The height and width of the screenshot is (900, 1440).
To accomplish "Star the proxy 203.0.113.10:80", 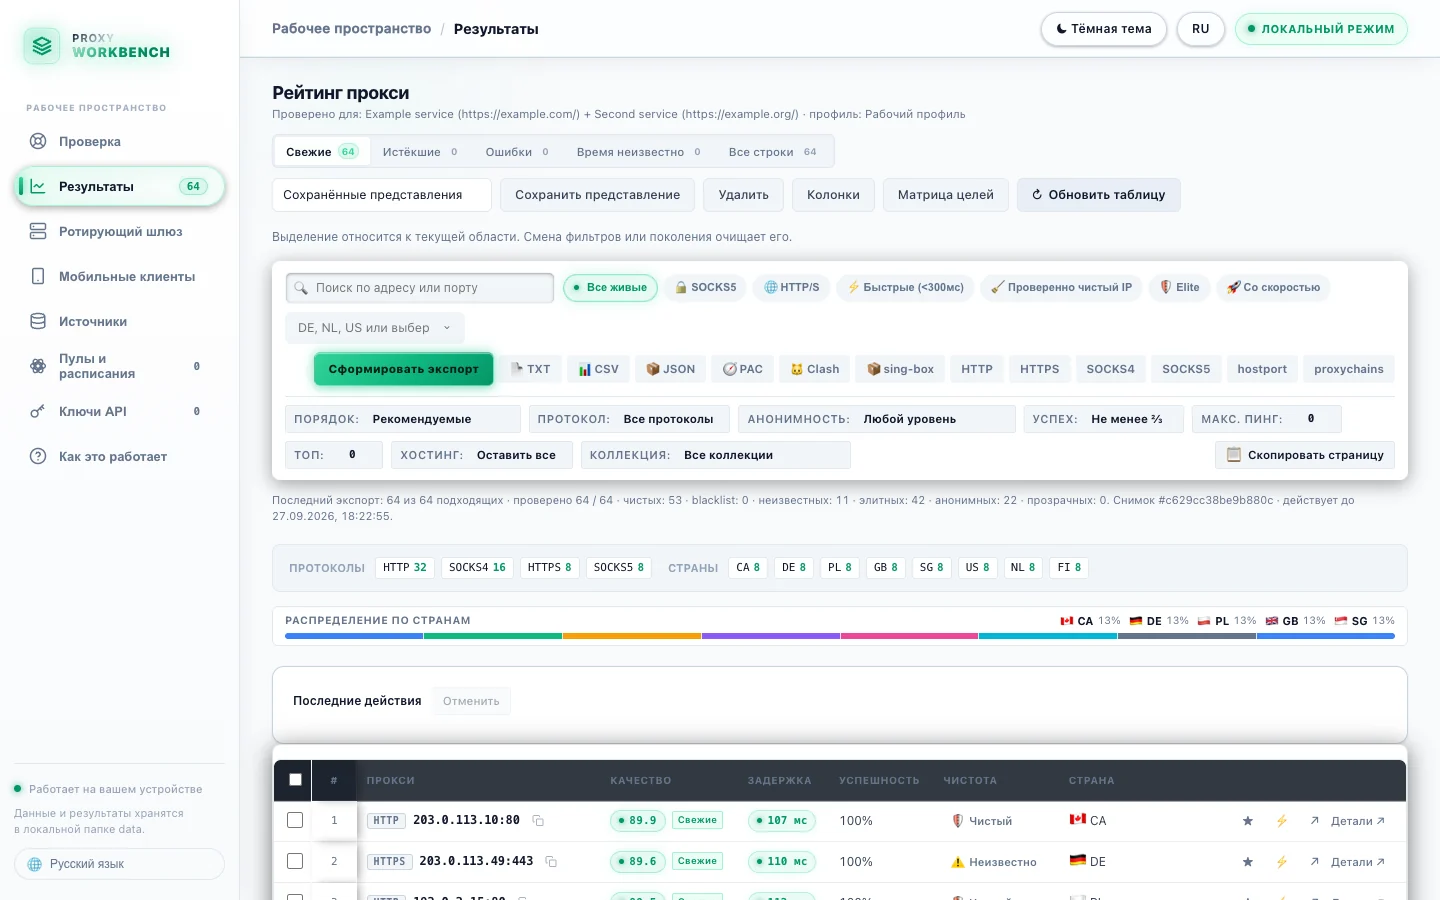I will [x=1248, y=821].
